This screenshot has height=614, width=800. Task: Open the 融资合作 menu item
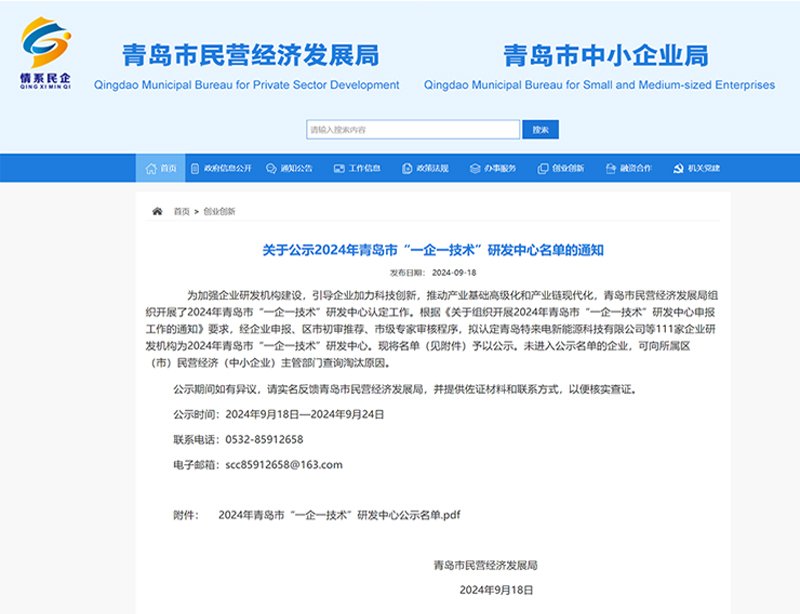pos(628,168)
